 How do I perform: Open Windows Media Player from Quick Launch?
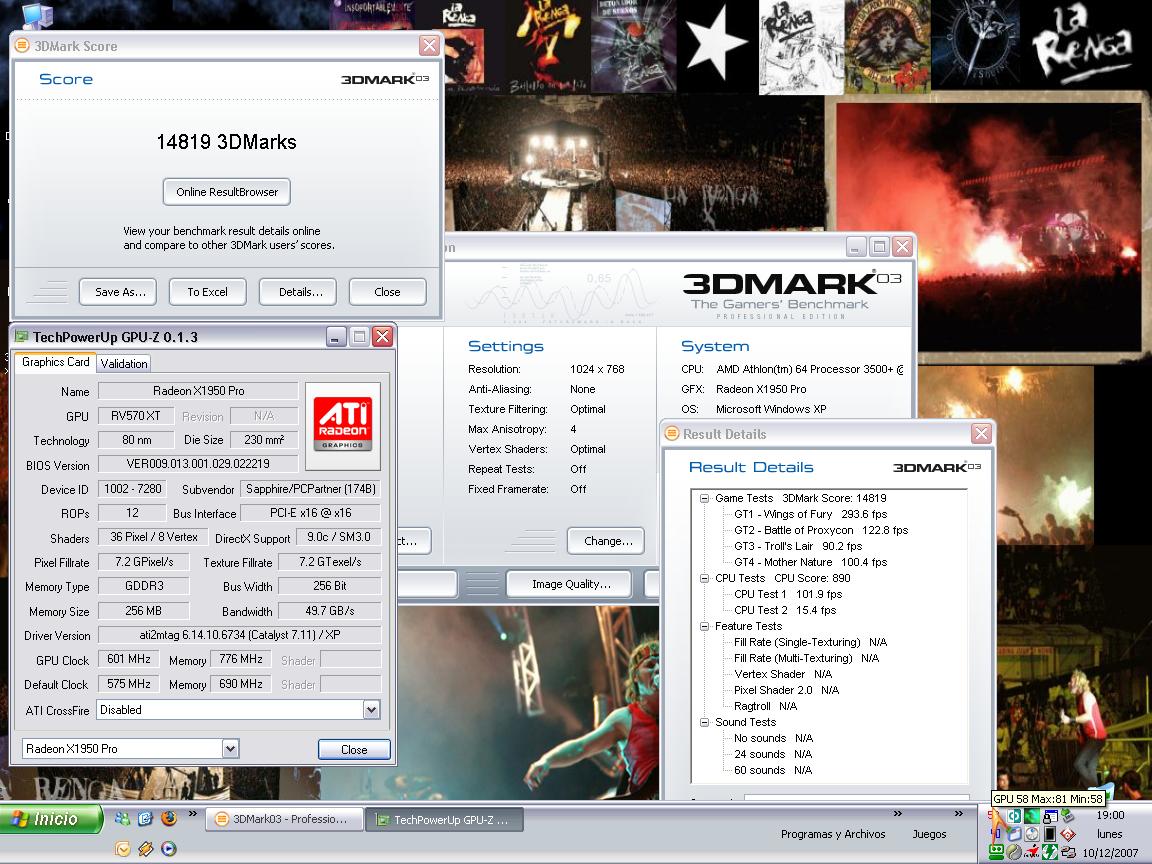point(169,849)
